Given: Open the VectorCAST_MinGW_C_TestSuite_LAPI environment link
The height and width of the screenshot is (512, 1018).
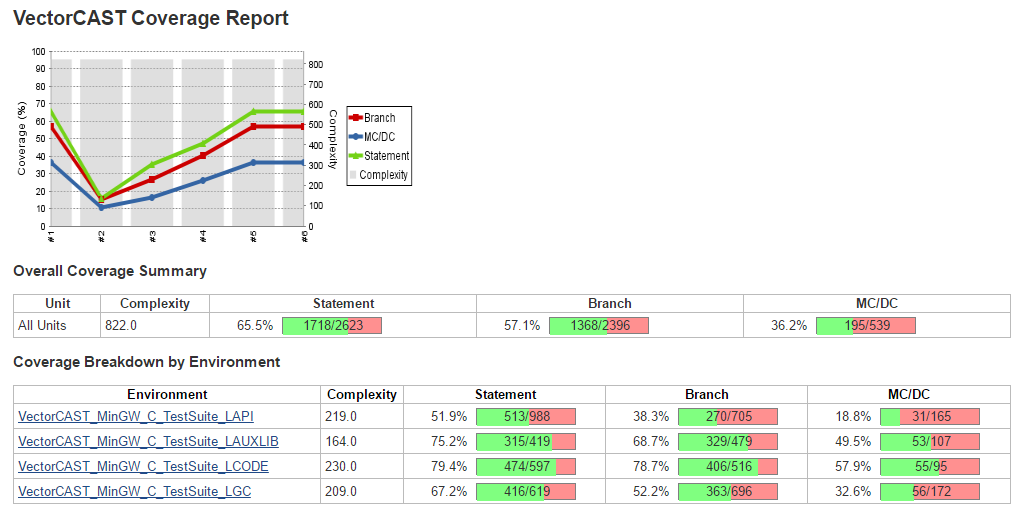Looking at the screenshot, I should (x=136, y=416).
